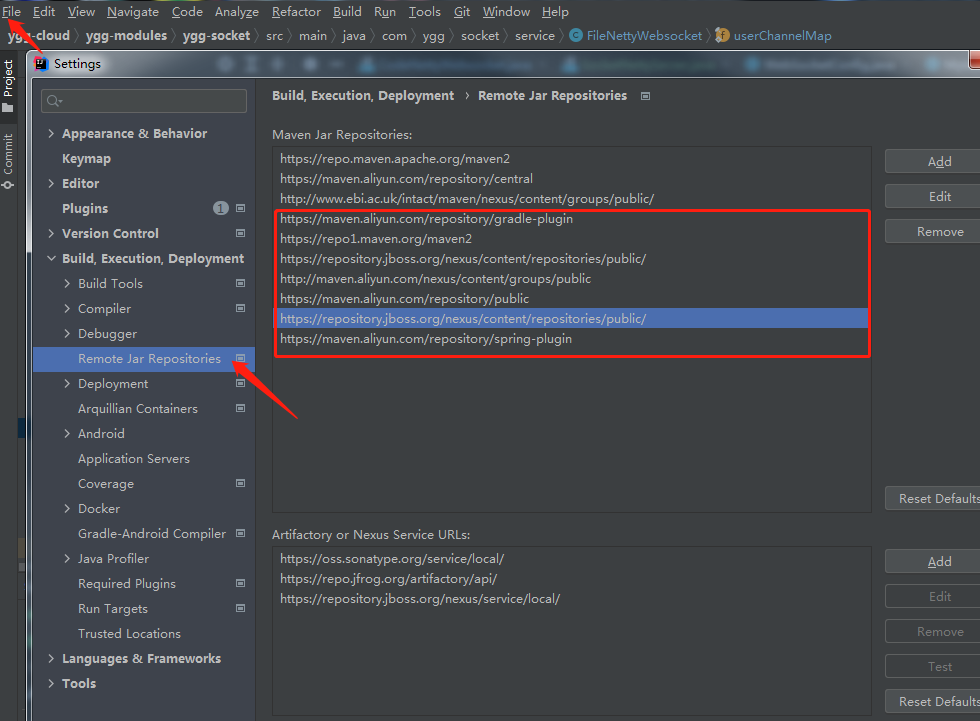The height and width of the screenshot is (721, 980).
Task: Click the settings icon next to Build Tools
Action: coord(239,283)
